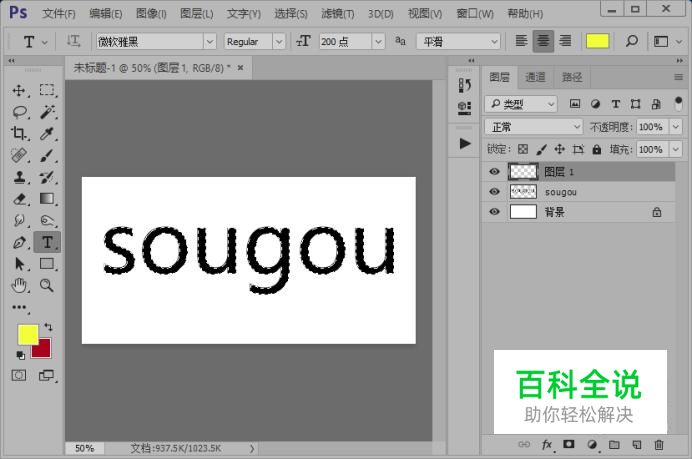Select the Magic Wand tool
This screenshot has width=692, height=459.
click(x=47, y=112)
